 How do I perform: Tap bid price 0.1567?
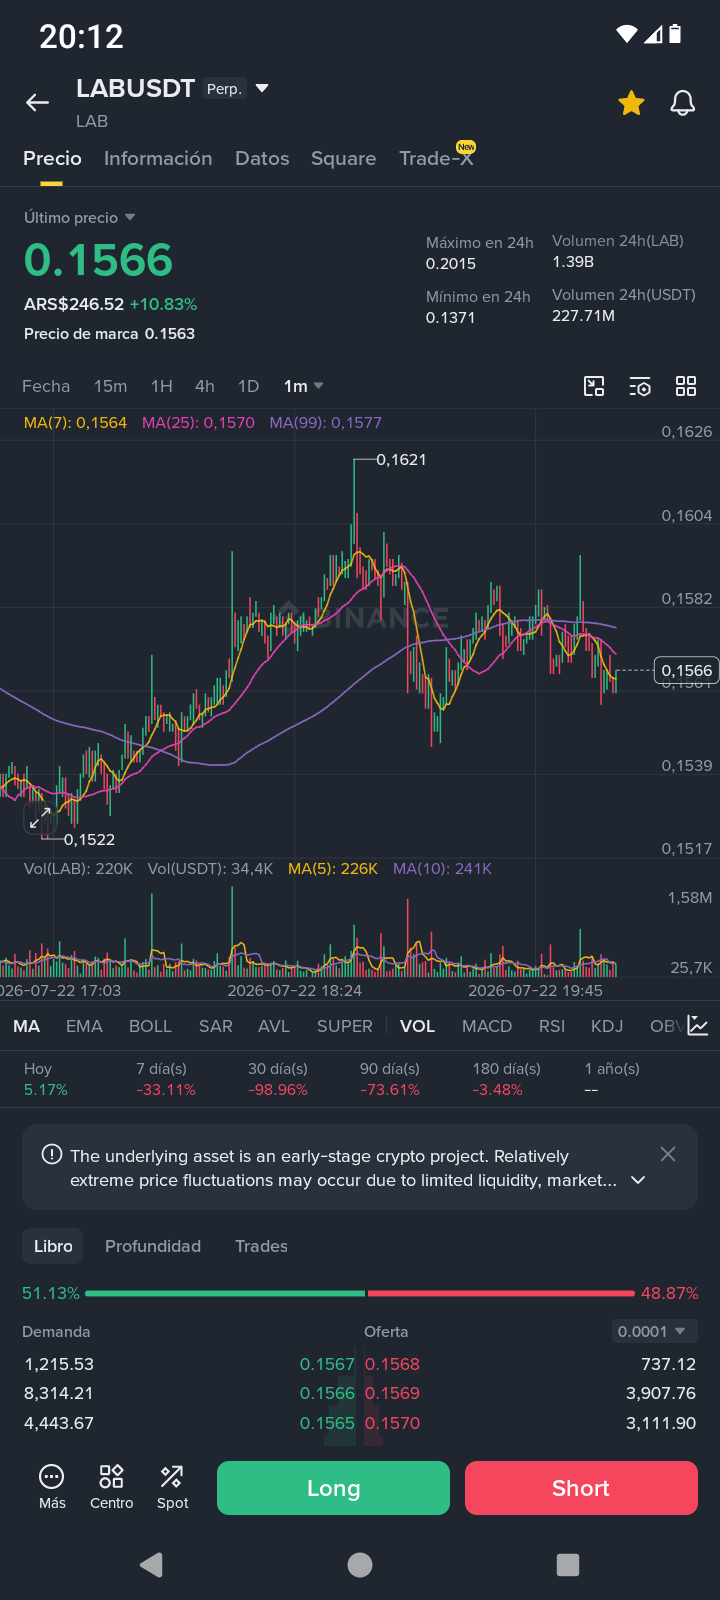coord(327,1364)
